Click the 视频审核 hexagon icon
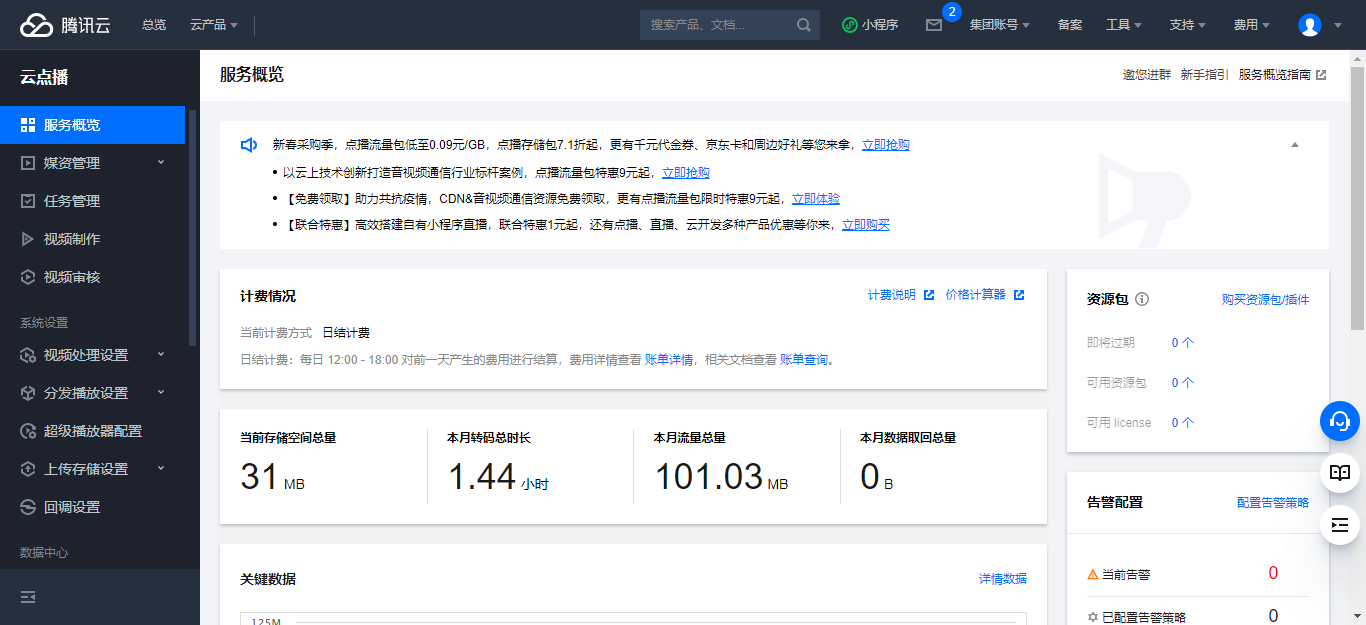The width and height of the screenshot is (1366, 625). (x=28, y=277)
